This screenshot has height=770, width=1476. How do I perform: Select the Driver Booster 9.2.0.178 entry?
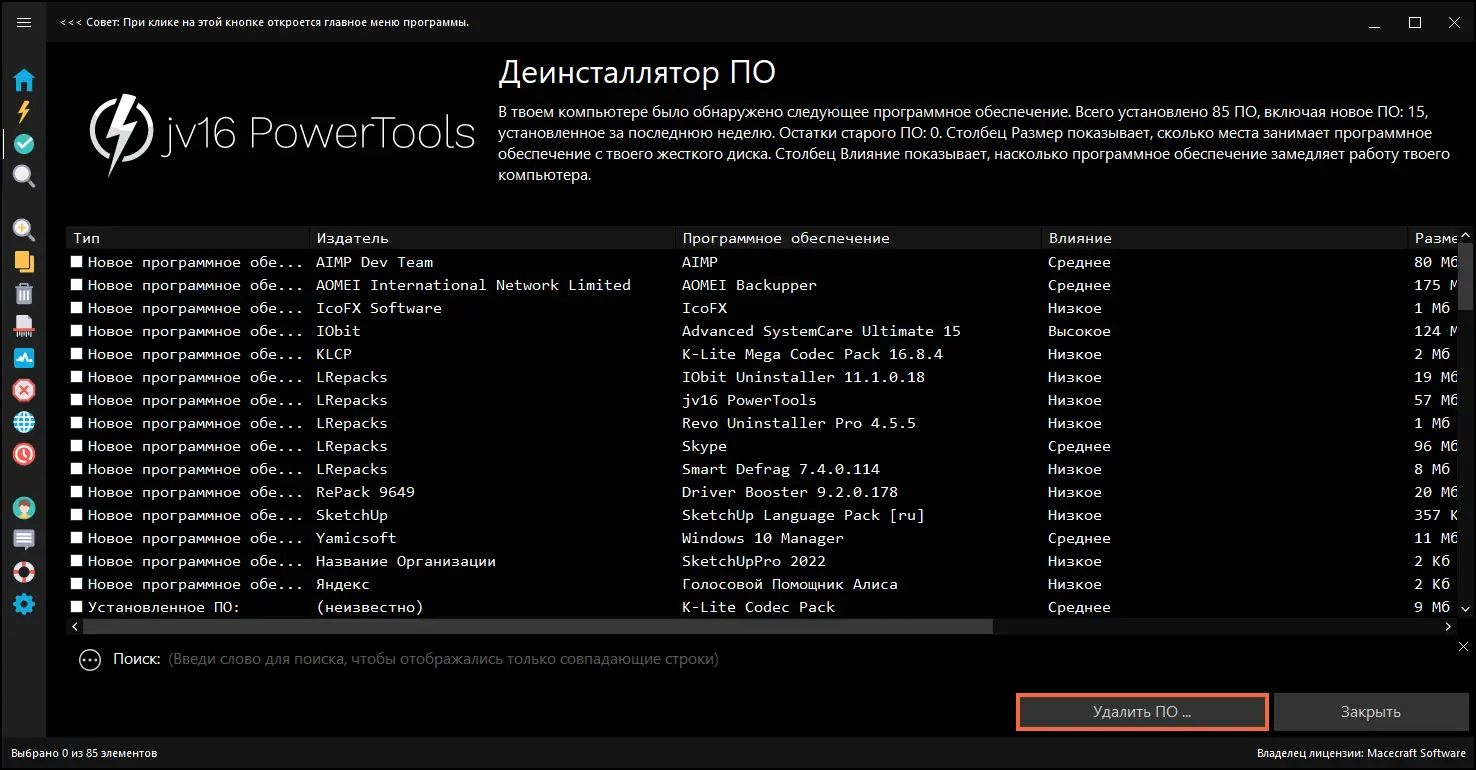pos(790,492)
